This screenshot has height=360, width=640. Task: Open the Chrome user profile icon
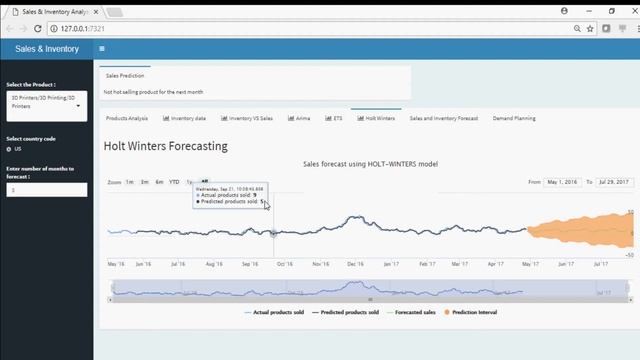point(564,11)
